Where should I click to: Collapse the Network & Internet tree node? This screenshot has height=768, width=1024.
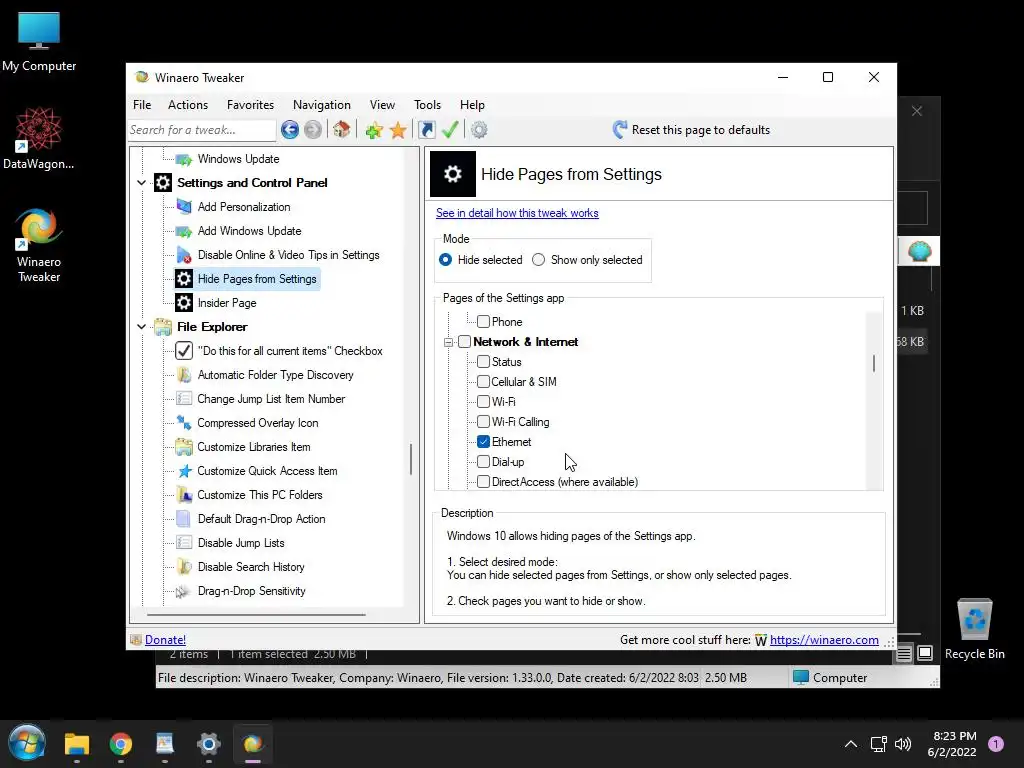point(448,342)
